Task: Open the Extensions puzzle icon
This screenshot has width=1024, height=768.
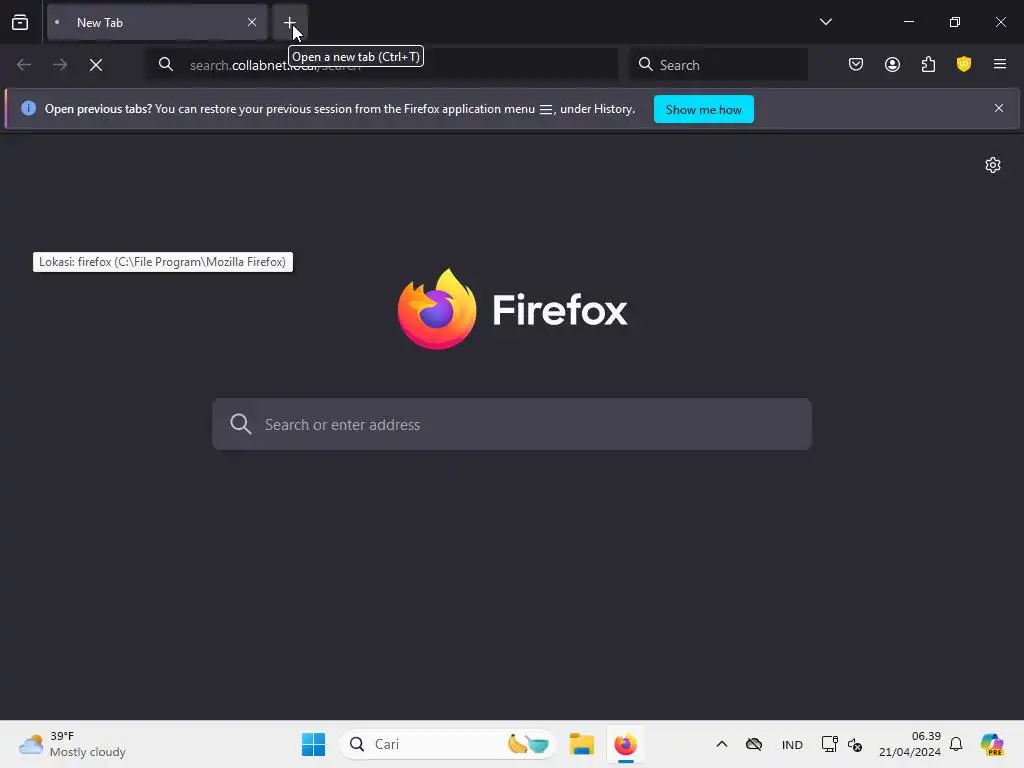Action: 928,64
